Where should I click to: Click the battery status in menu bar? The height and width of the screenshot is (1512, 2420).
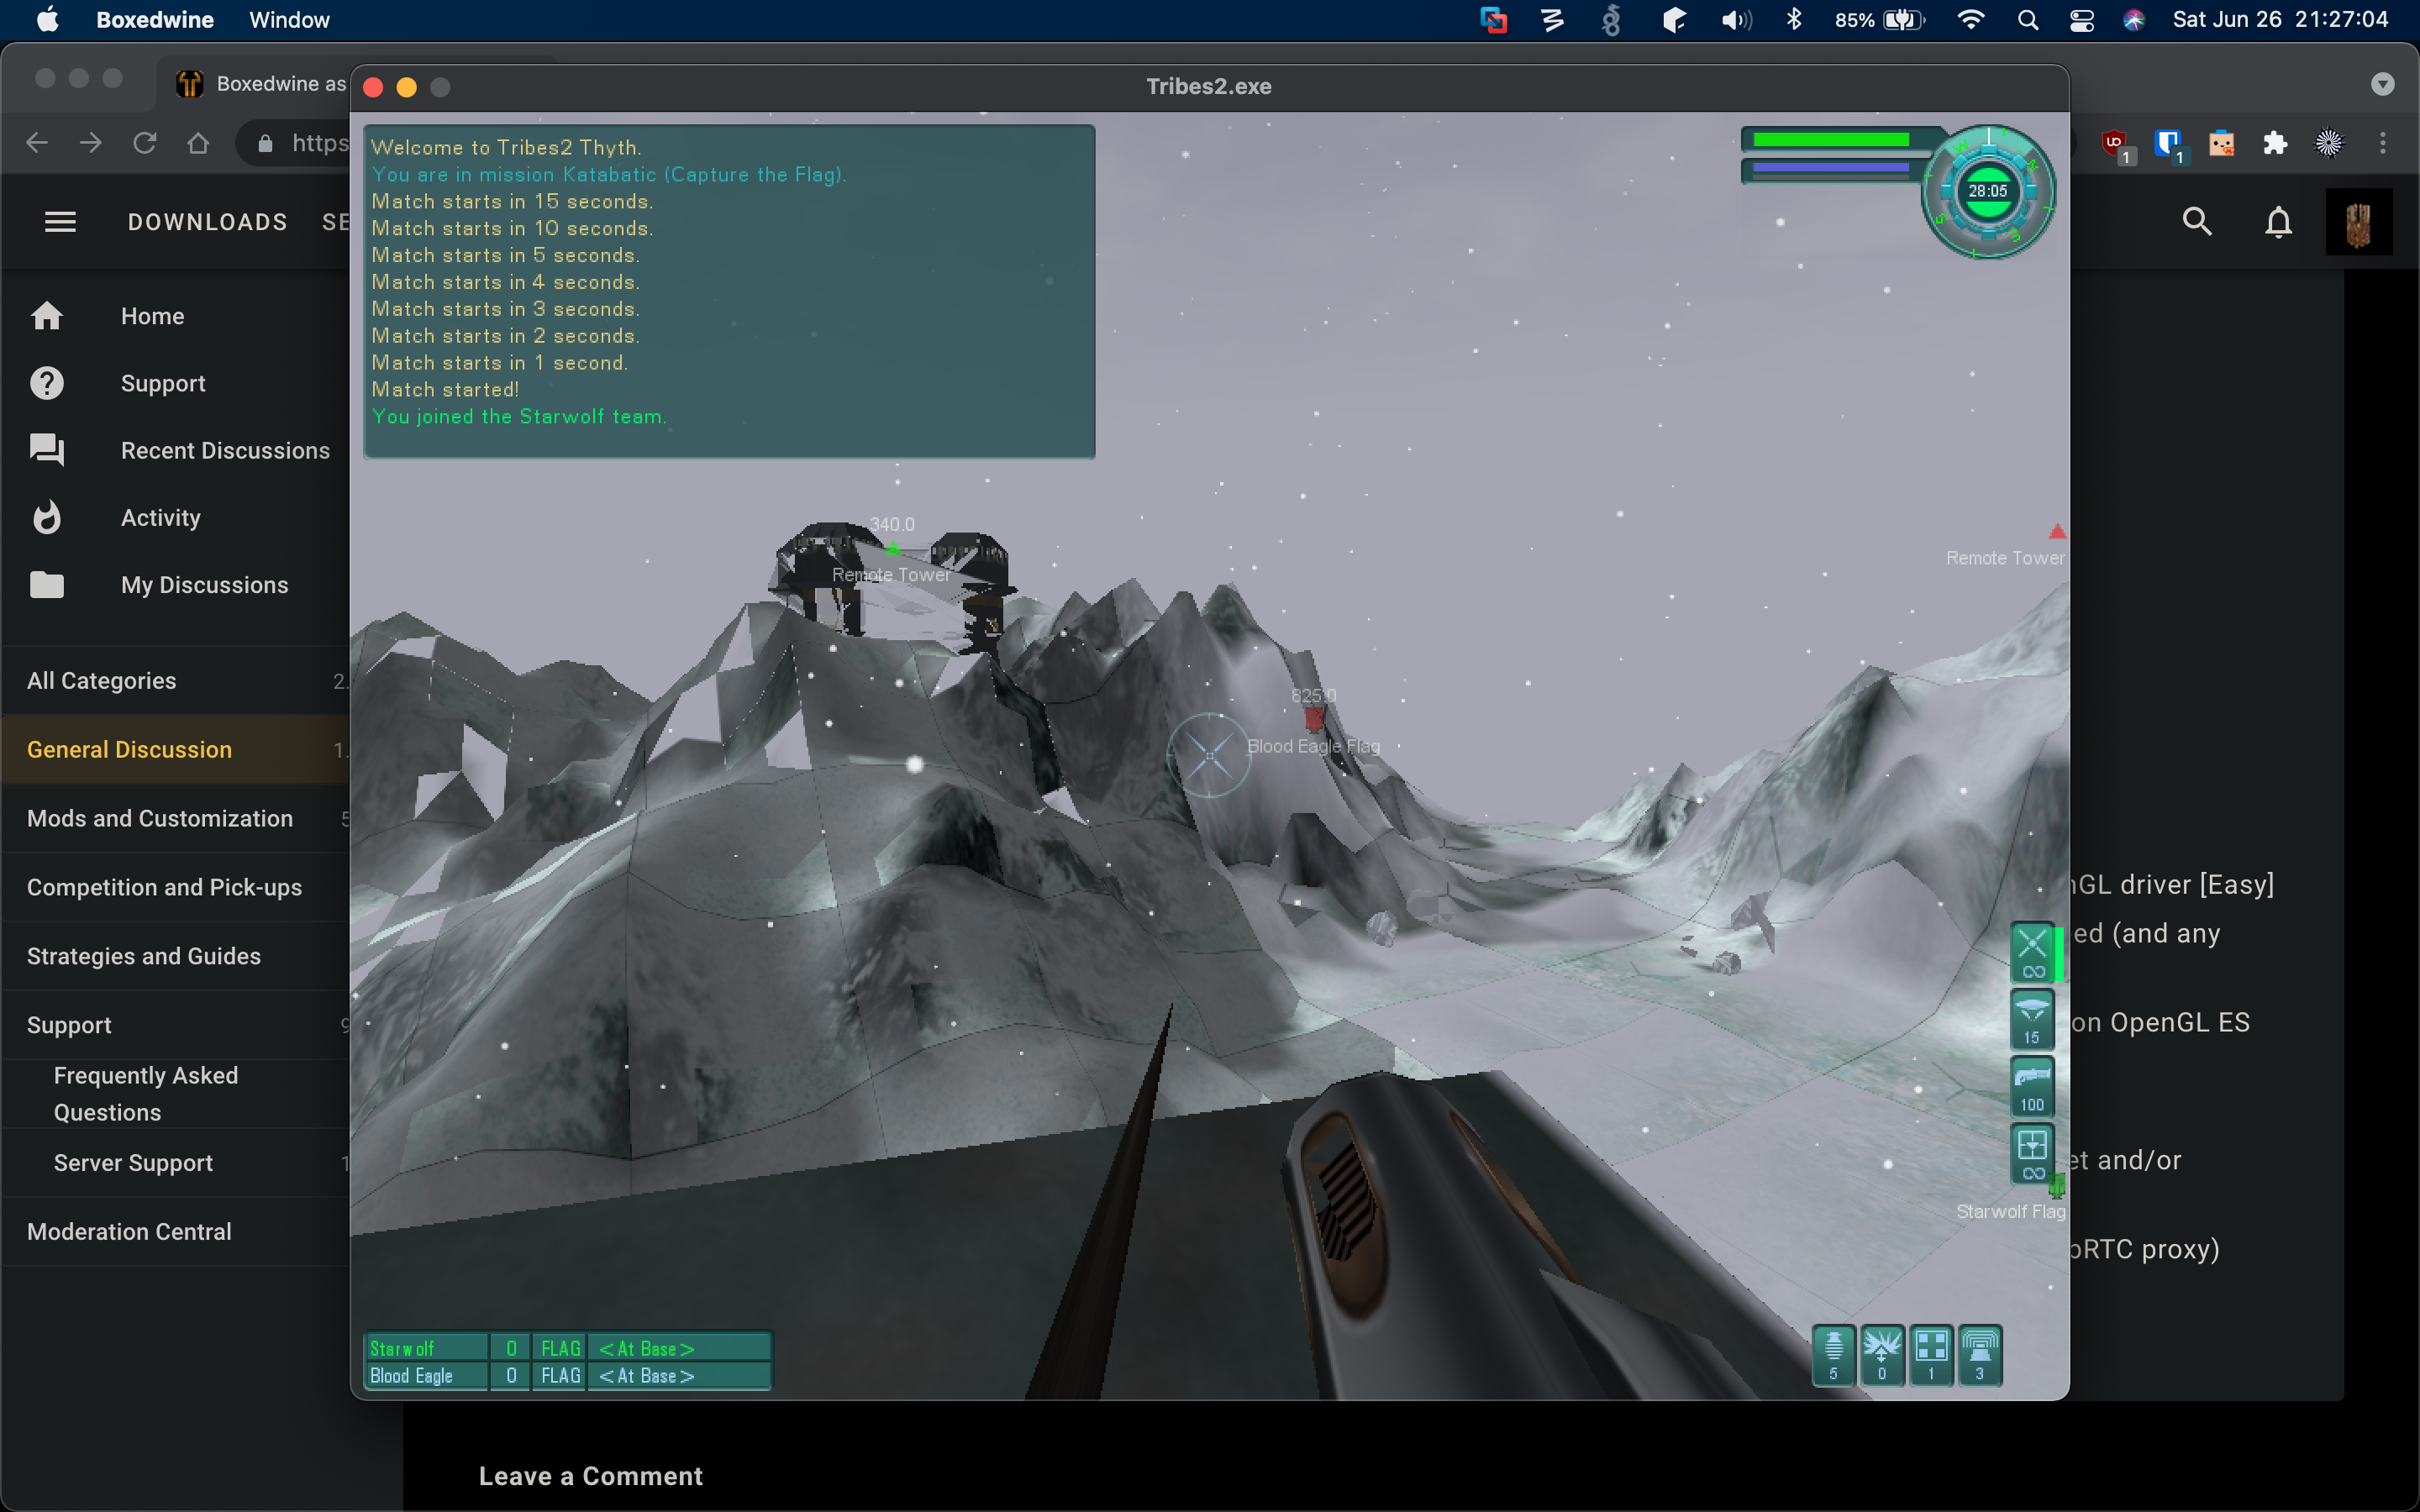coord(1879,20)
